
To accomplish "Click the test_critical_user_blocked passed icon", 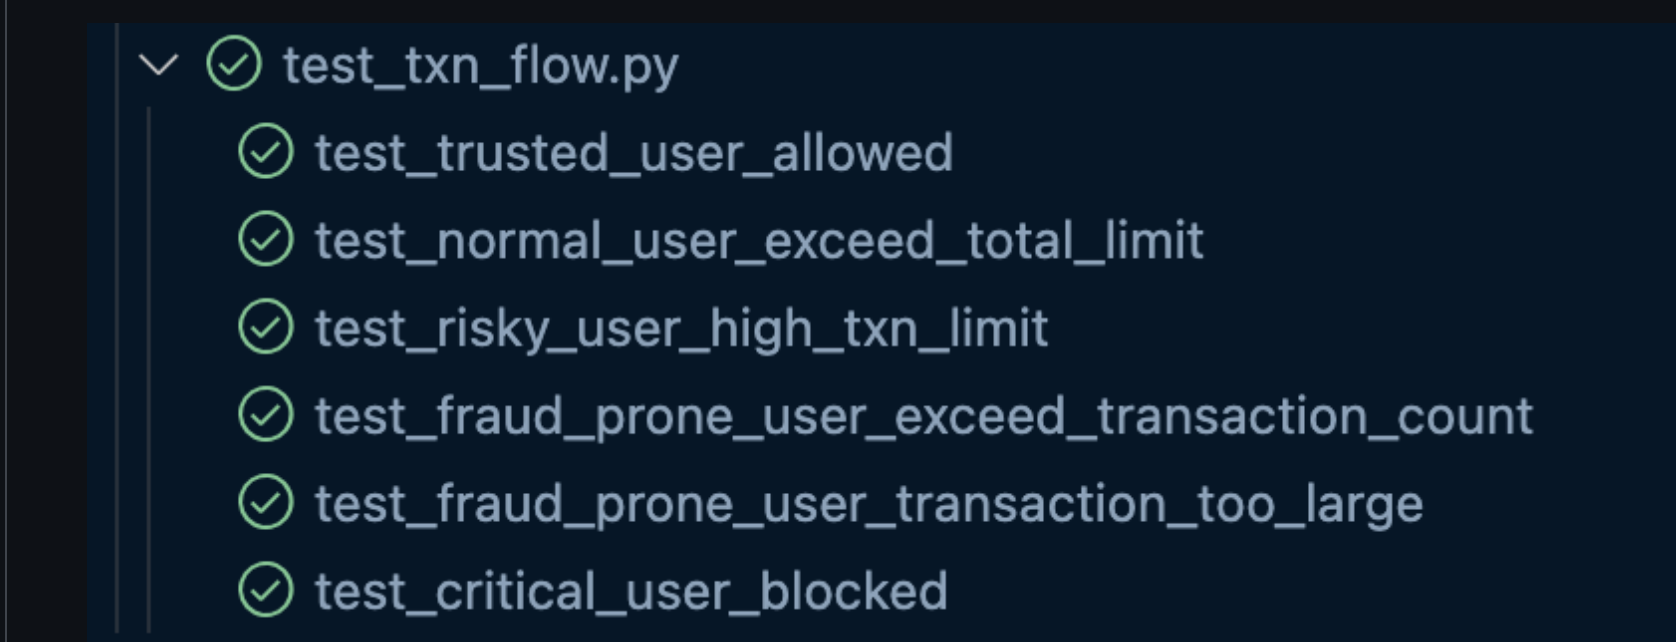I will coord(266,590).
